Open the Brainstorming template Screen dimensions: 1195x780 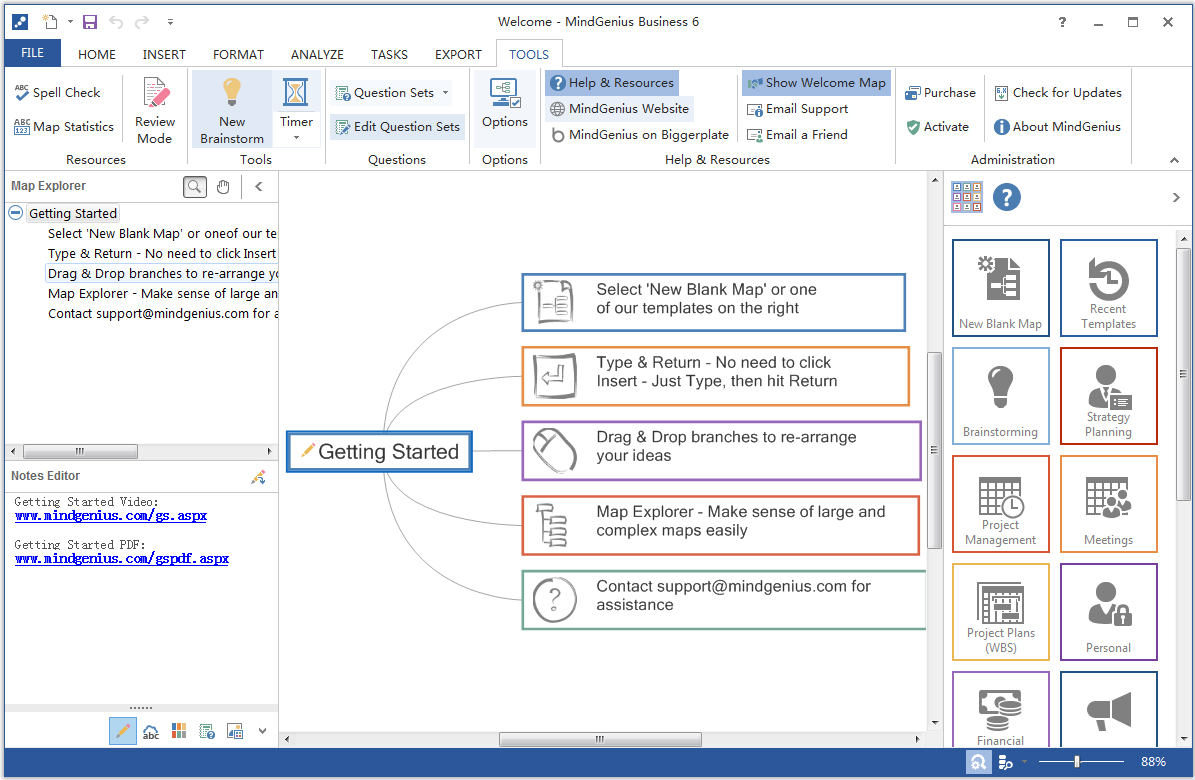point(1001,396)
